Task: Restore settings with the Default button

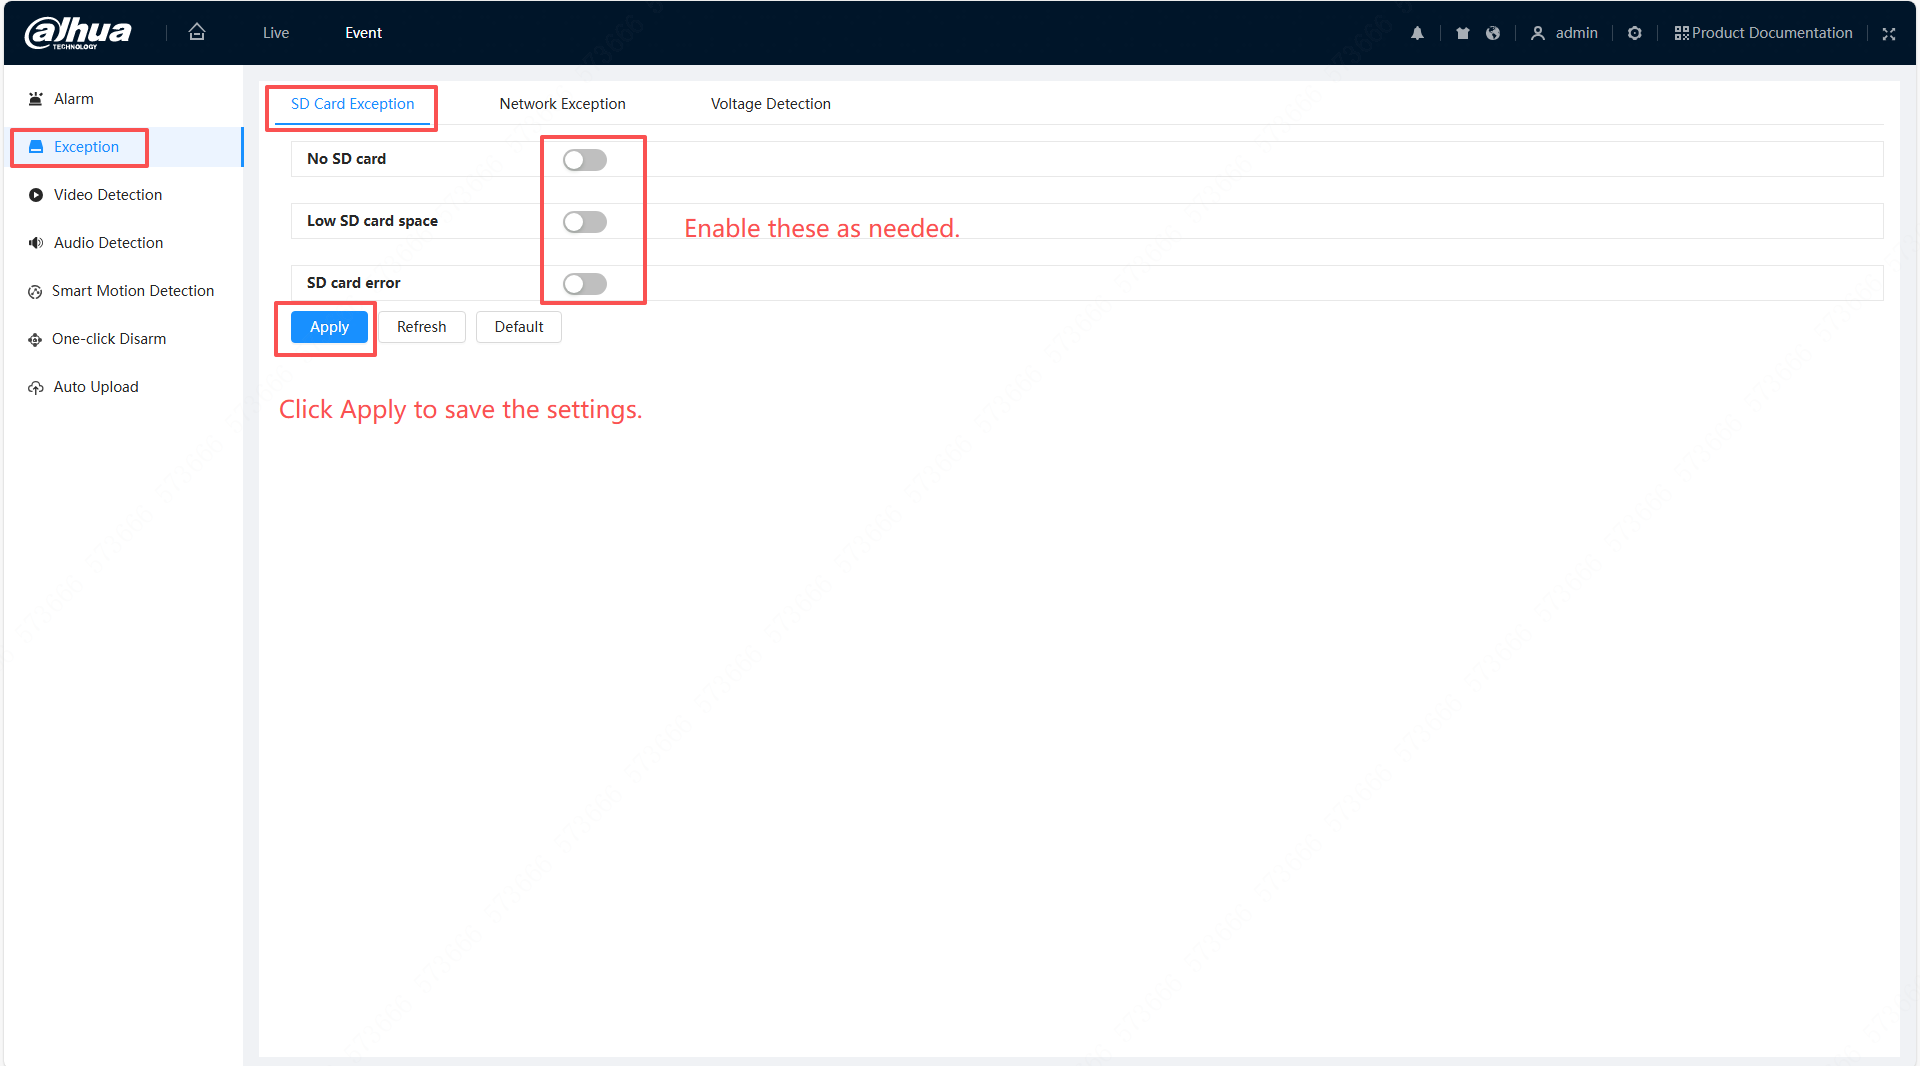Action: (518, 327)
